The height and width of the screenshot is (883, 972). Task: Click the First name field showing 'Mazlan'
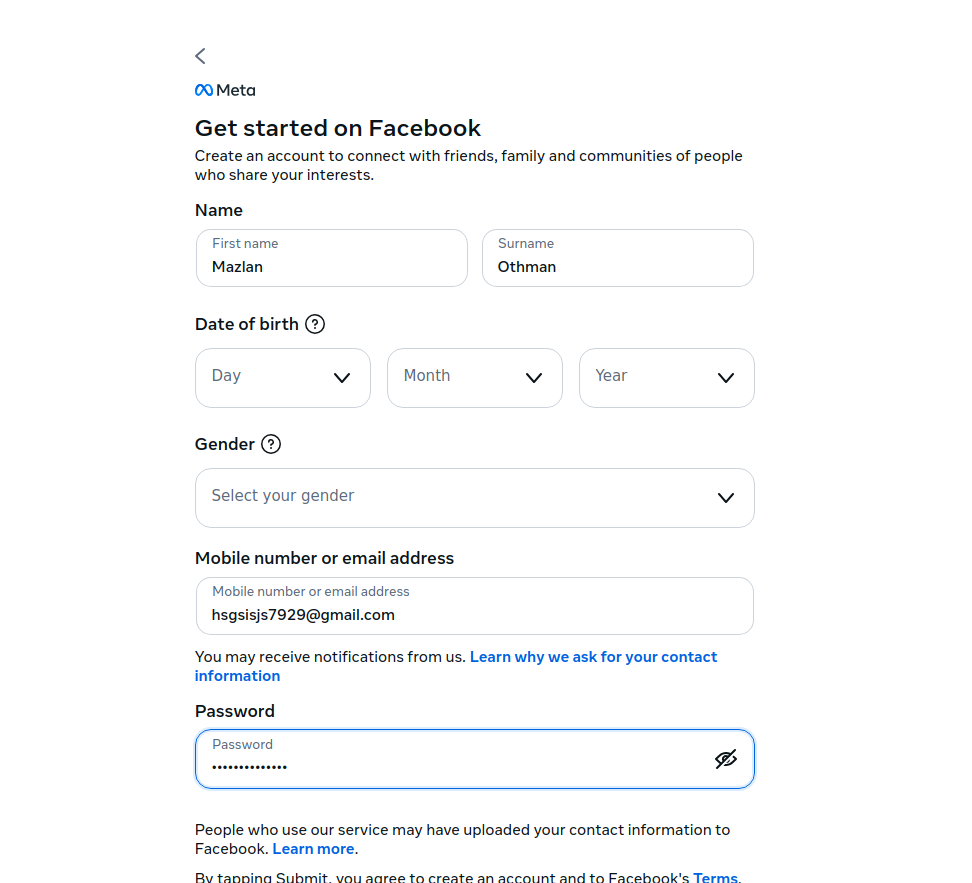point(331,258)
